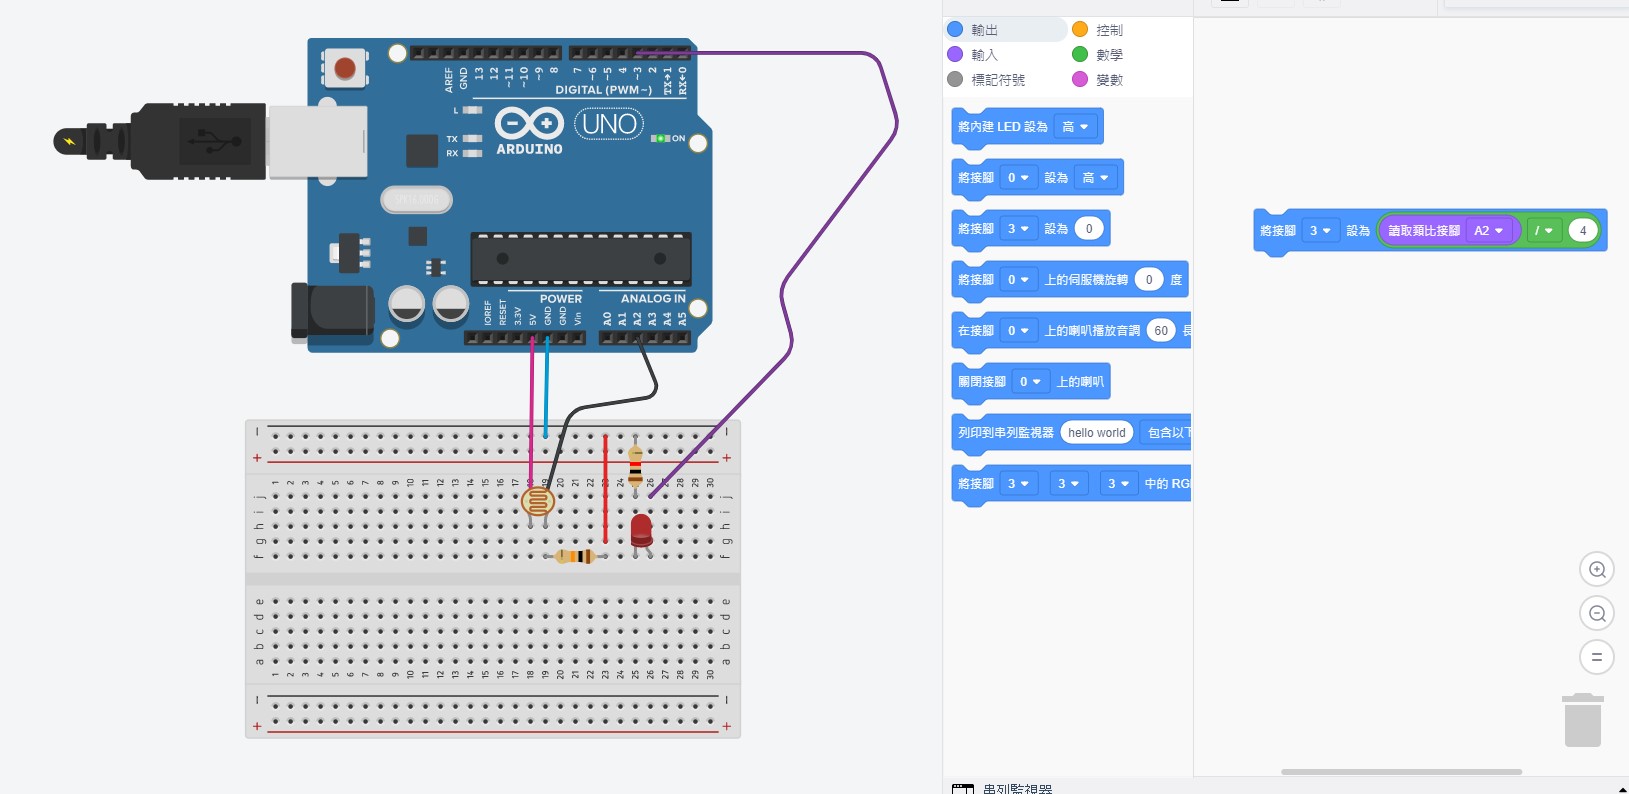1629x794 pixels.
Task: Click the zoom in magnifier icon
Action: coord(1597,570)
